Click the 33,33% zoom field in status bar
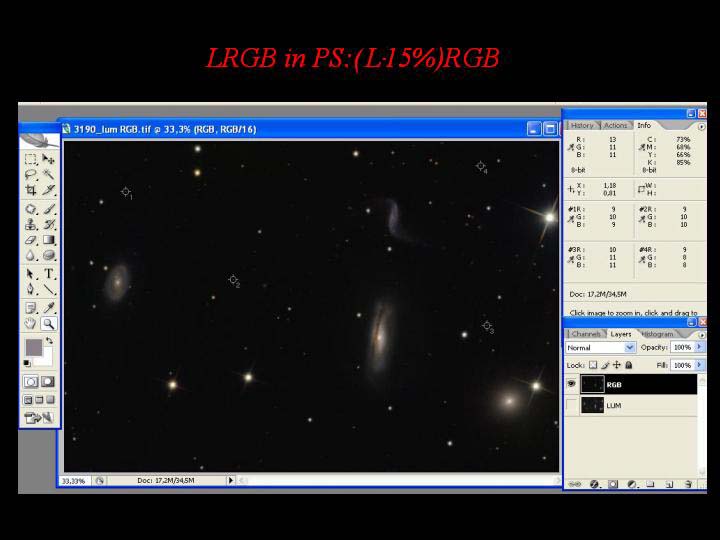This screenshot has width=720, height=540. click(73, 481)
